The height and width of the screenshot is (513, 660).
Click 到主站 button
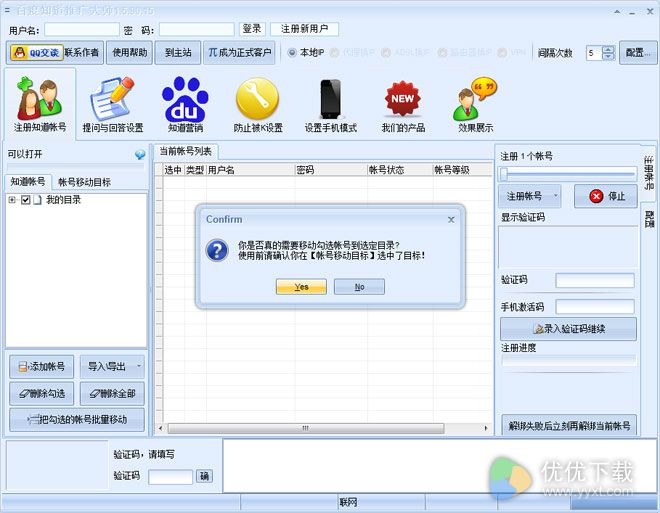coord(178,53)
